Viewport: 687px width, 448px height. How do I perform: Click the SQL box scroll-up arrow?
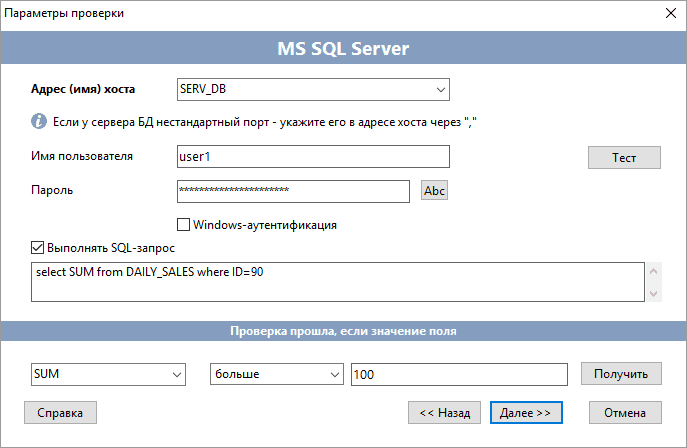pyautogui.click(x=653, y=272)
